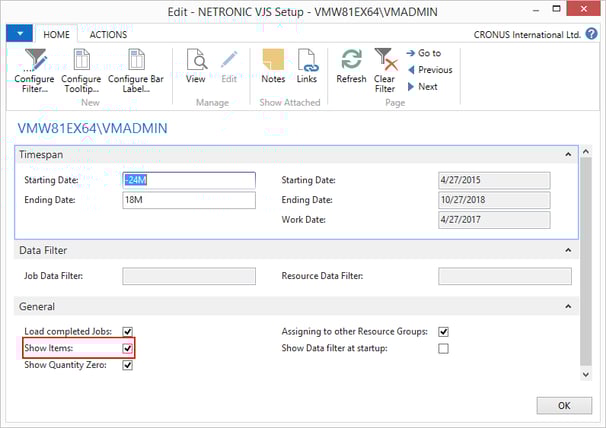The width and height of the screenshot is (606, 428).
Task: Click the View ribbon icon
Action: 196,66
